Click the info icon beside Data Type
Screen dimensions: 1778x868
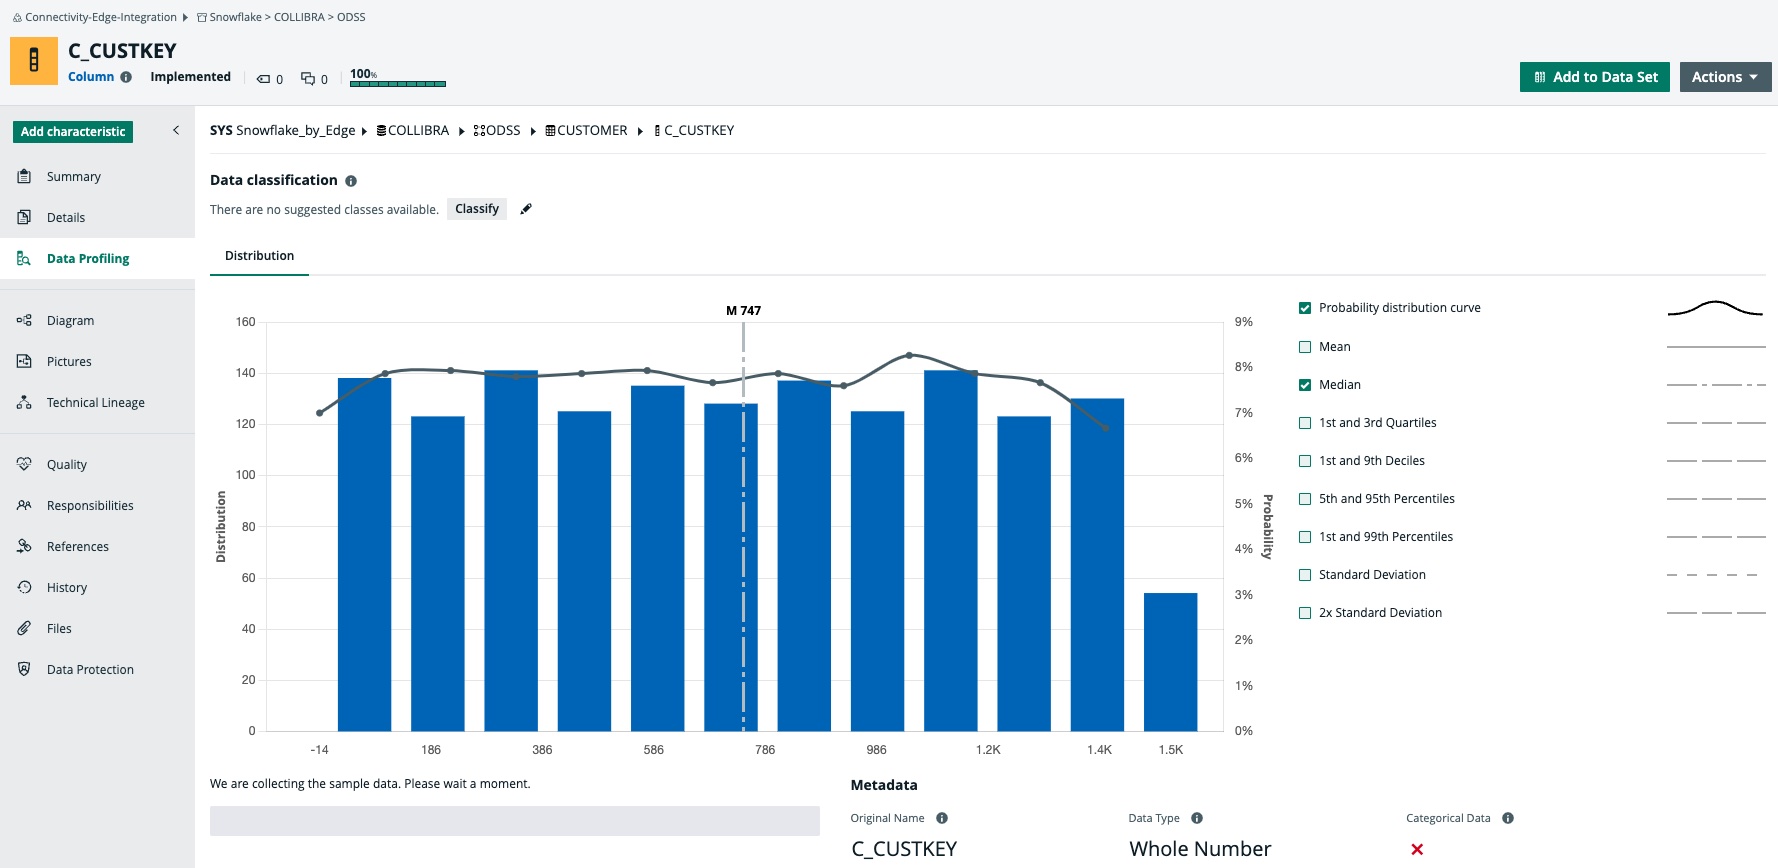(1197, 818)
